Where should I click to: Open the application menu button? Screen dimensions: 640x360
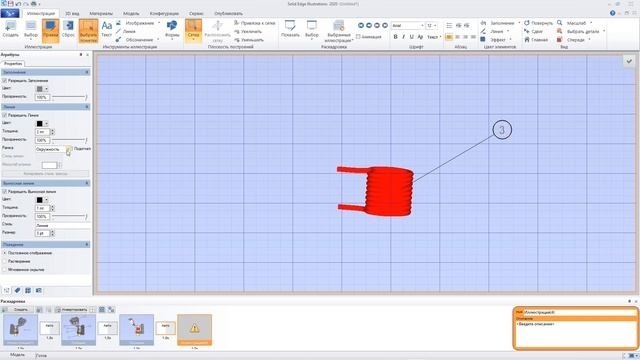coord(10,13)
